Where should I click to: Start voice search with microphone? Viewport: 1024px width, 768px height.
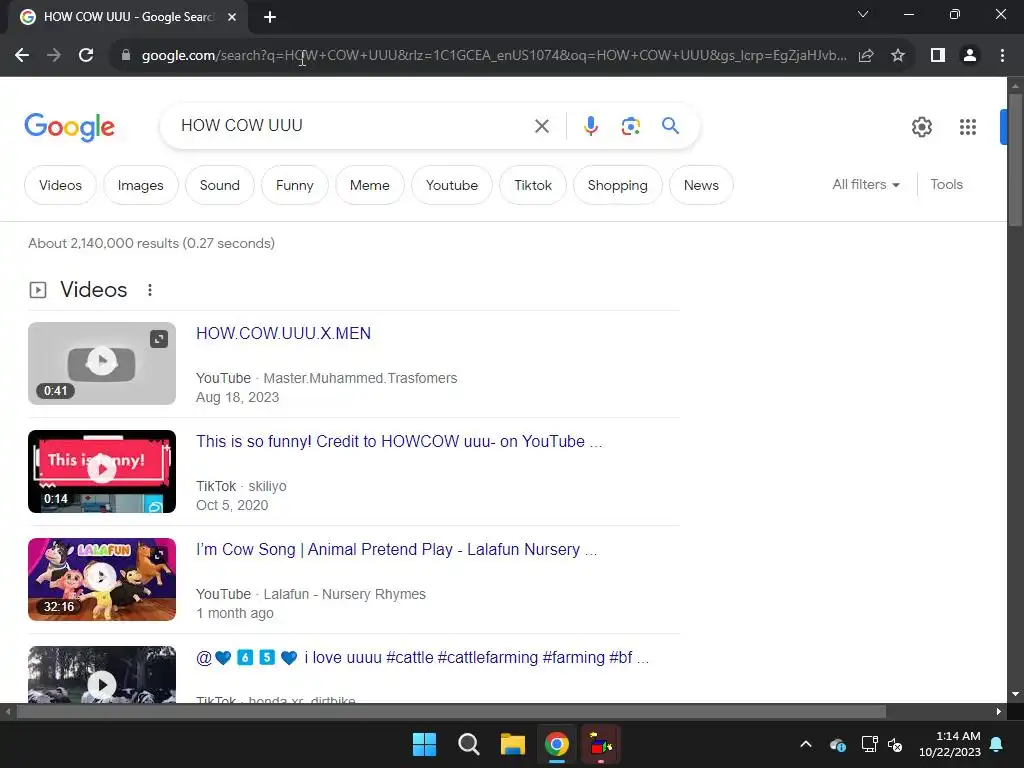590,126
